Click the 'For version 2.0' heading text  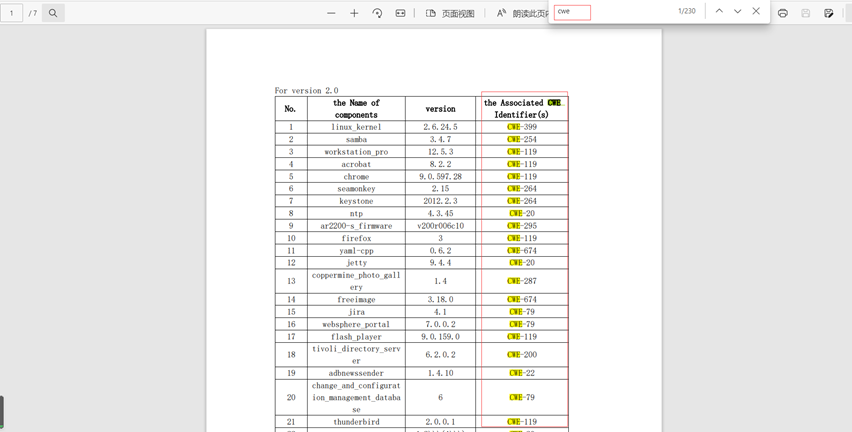point(306,90)
